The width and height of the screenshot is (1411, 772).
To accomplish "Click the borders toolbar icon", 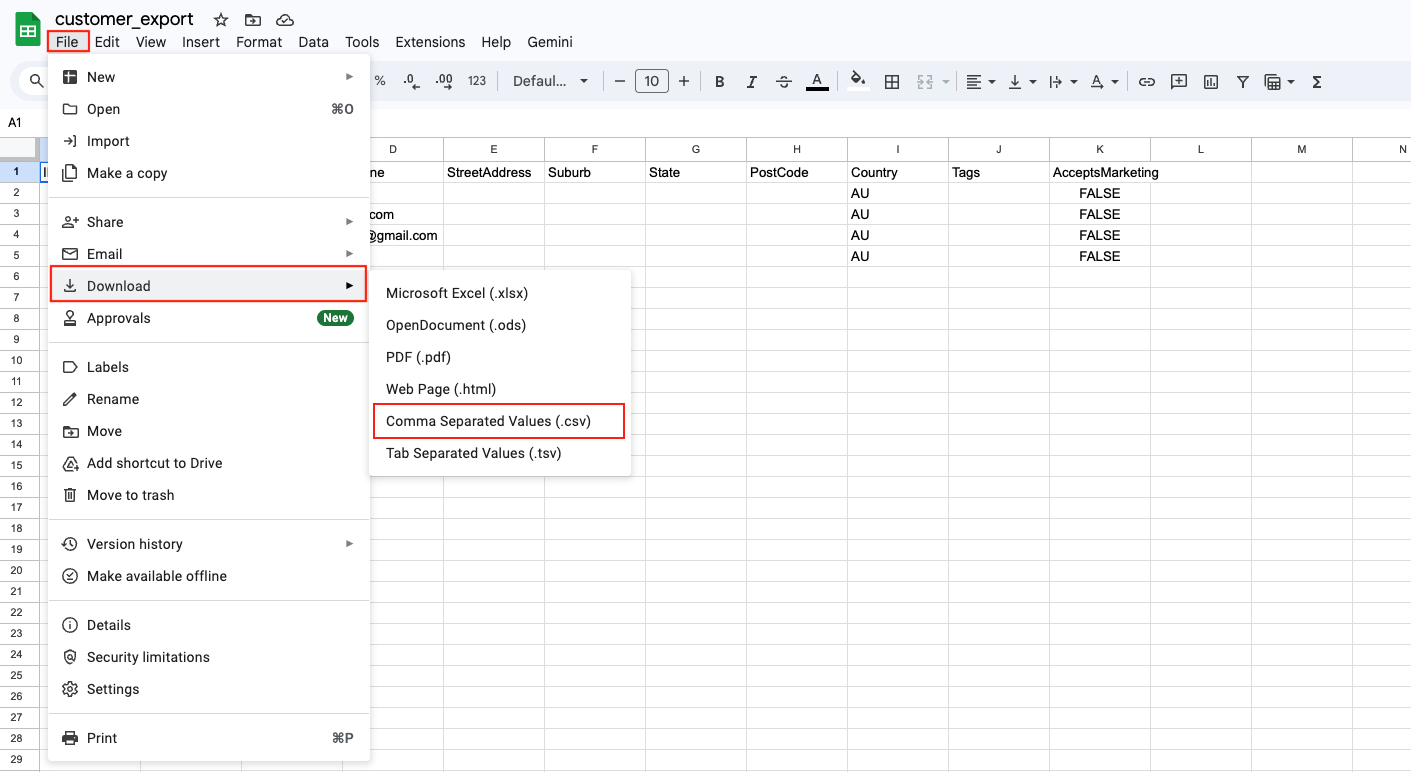I will (892, 81).
